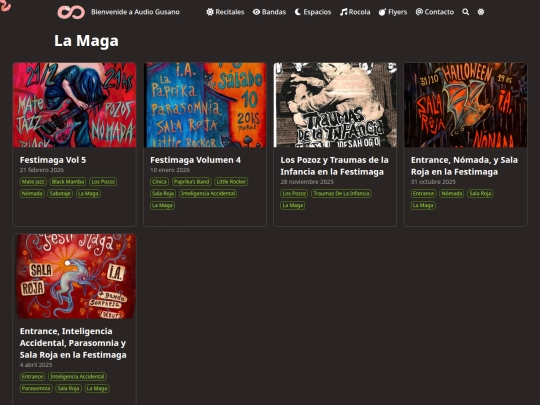Click Entrance tag in the 4 abril card

pos(32,376)
